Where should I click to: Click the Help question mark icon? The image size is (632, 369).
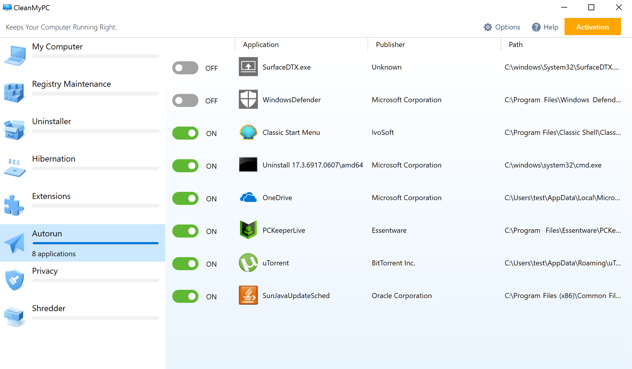536,27
